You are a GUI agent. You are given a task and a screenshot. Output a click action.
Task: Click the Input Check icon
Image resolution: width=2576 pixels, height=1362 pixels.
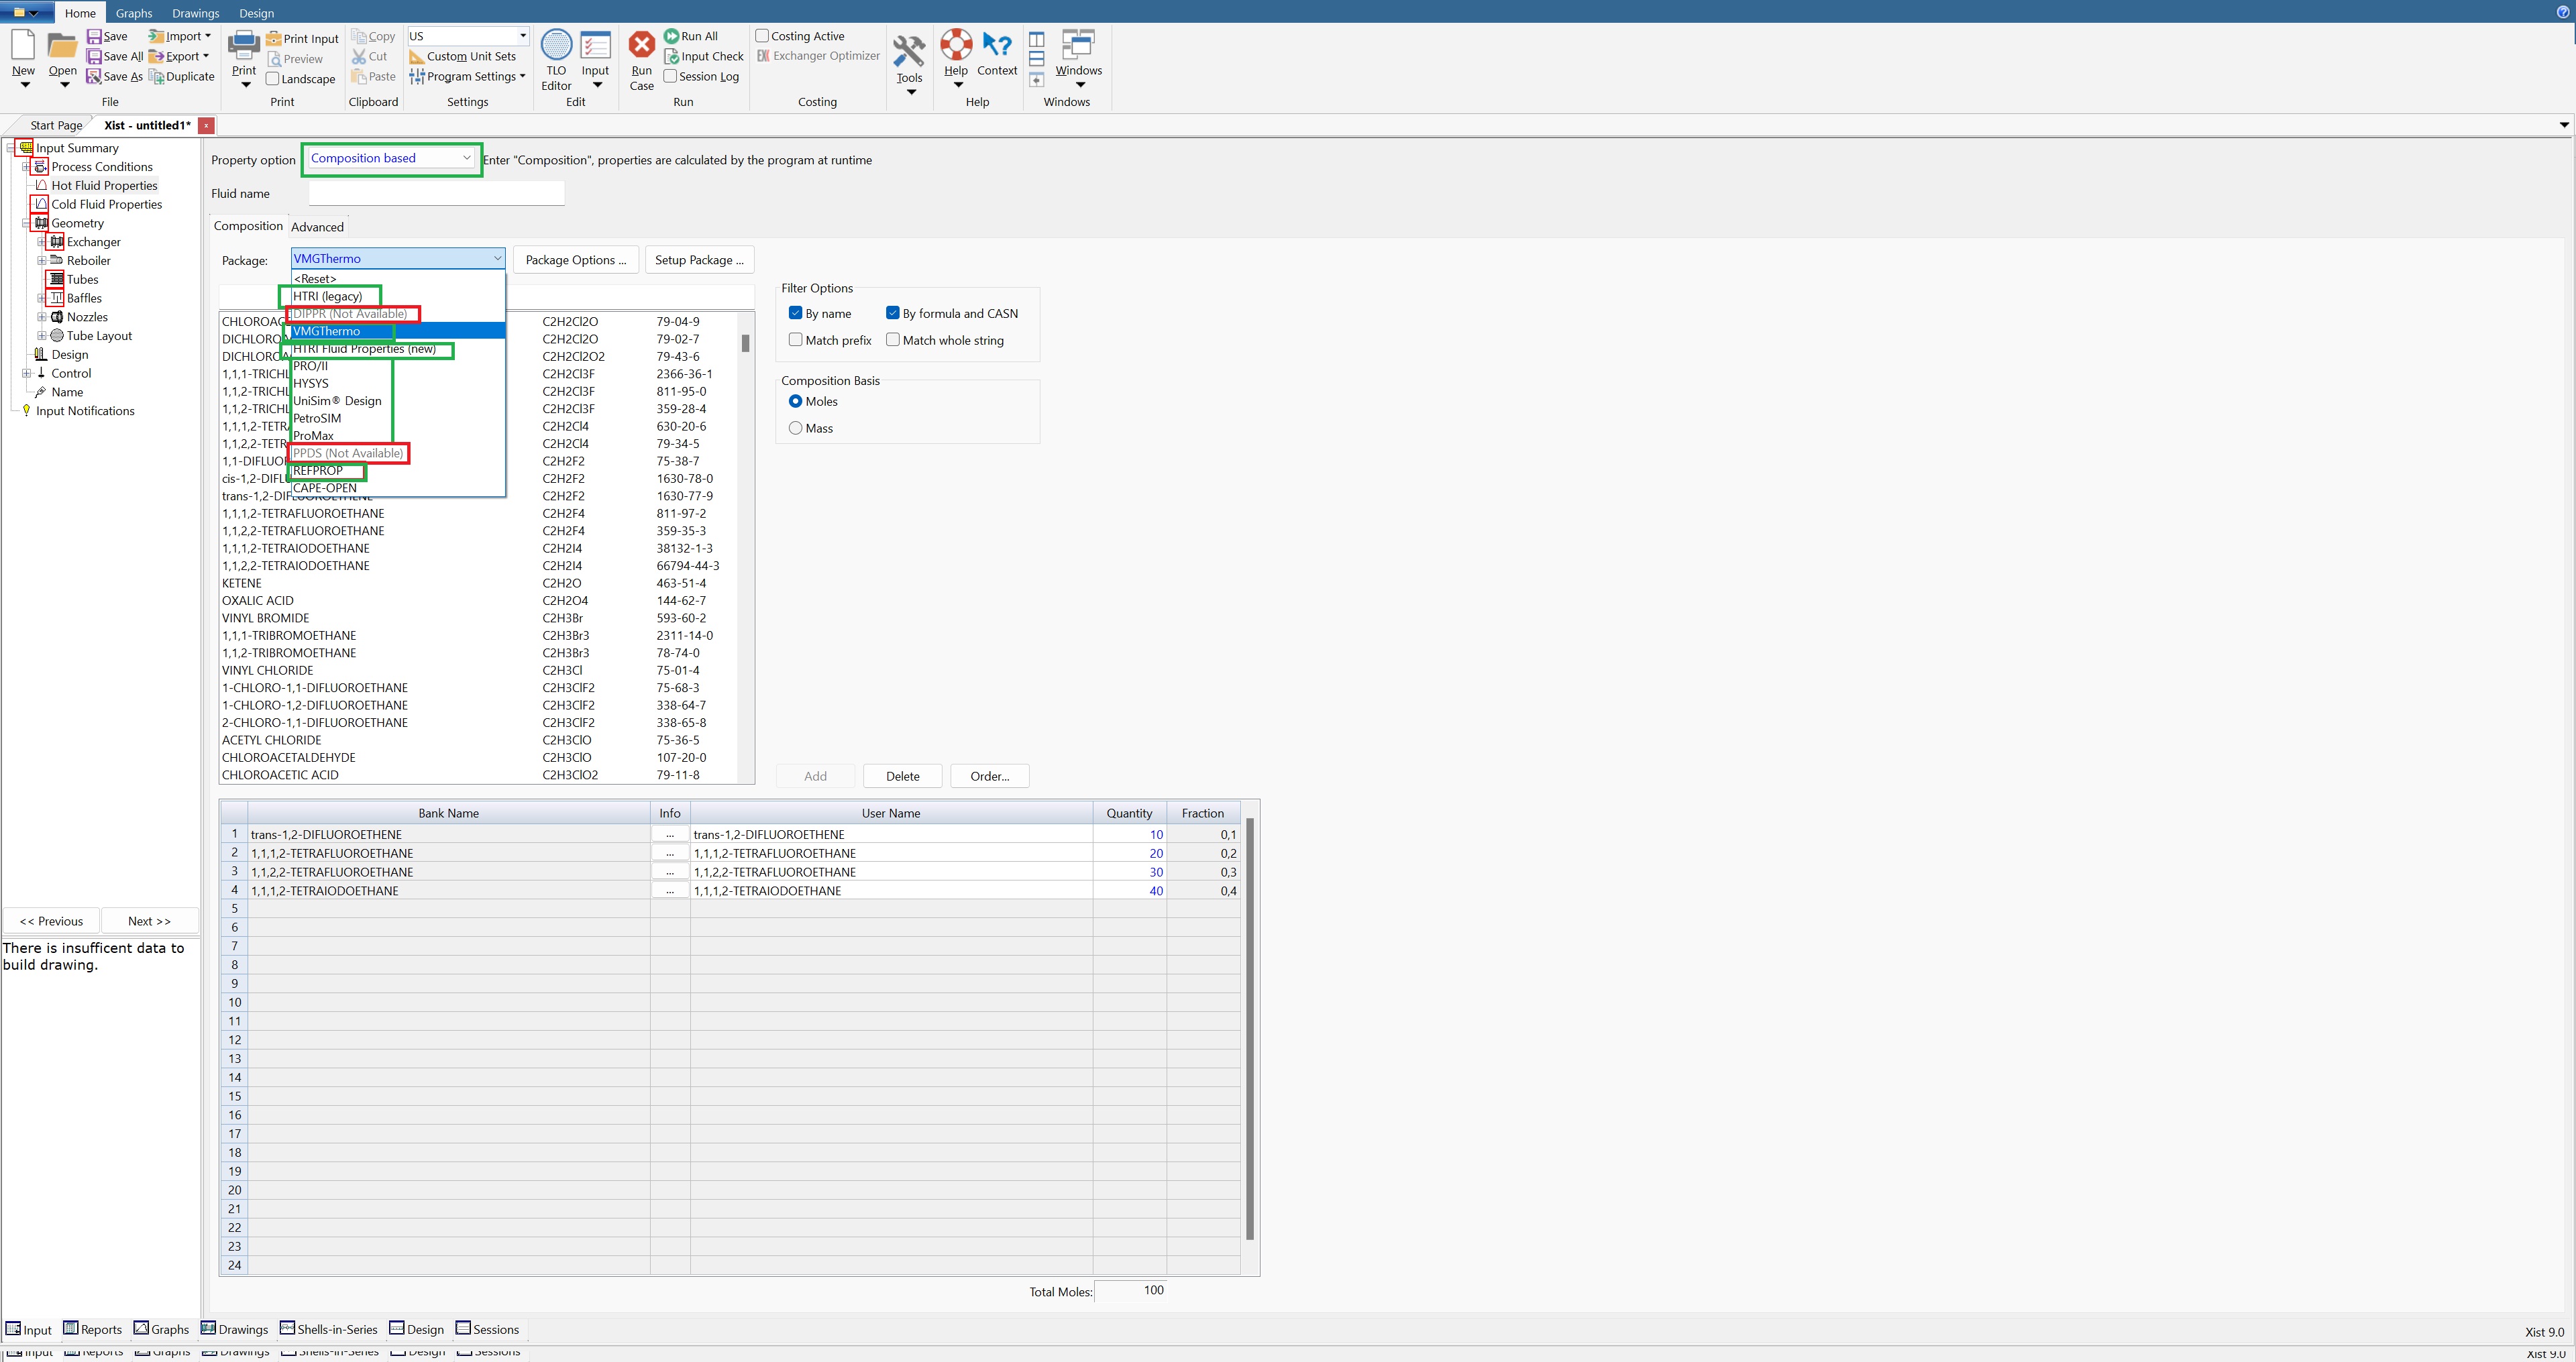coord(672,57)
